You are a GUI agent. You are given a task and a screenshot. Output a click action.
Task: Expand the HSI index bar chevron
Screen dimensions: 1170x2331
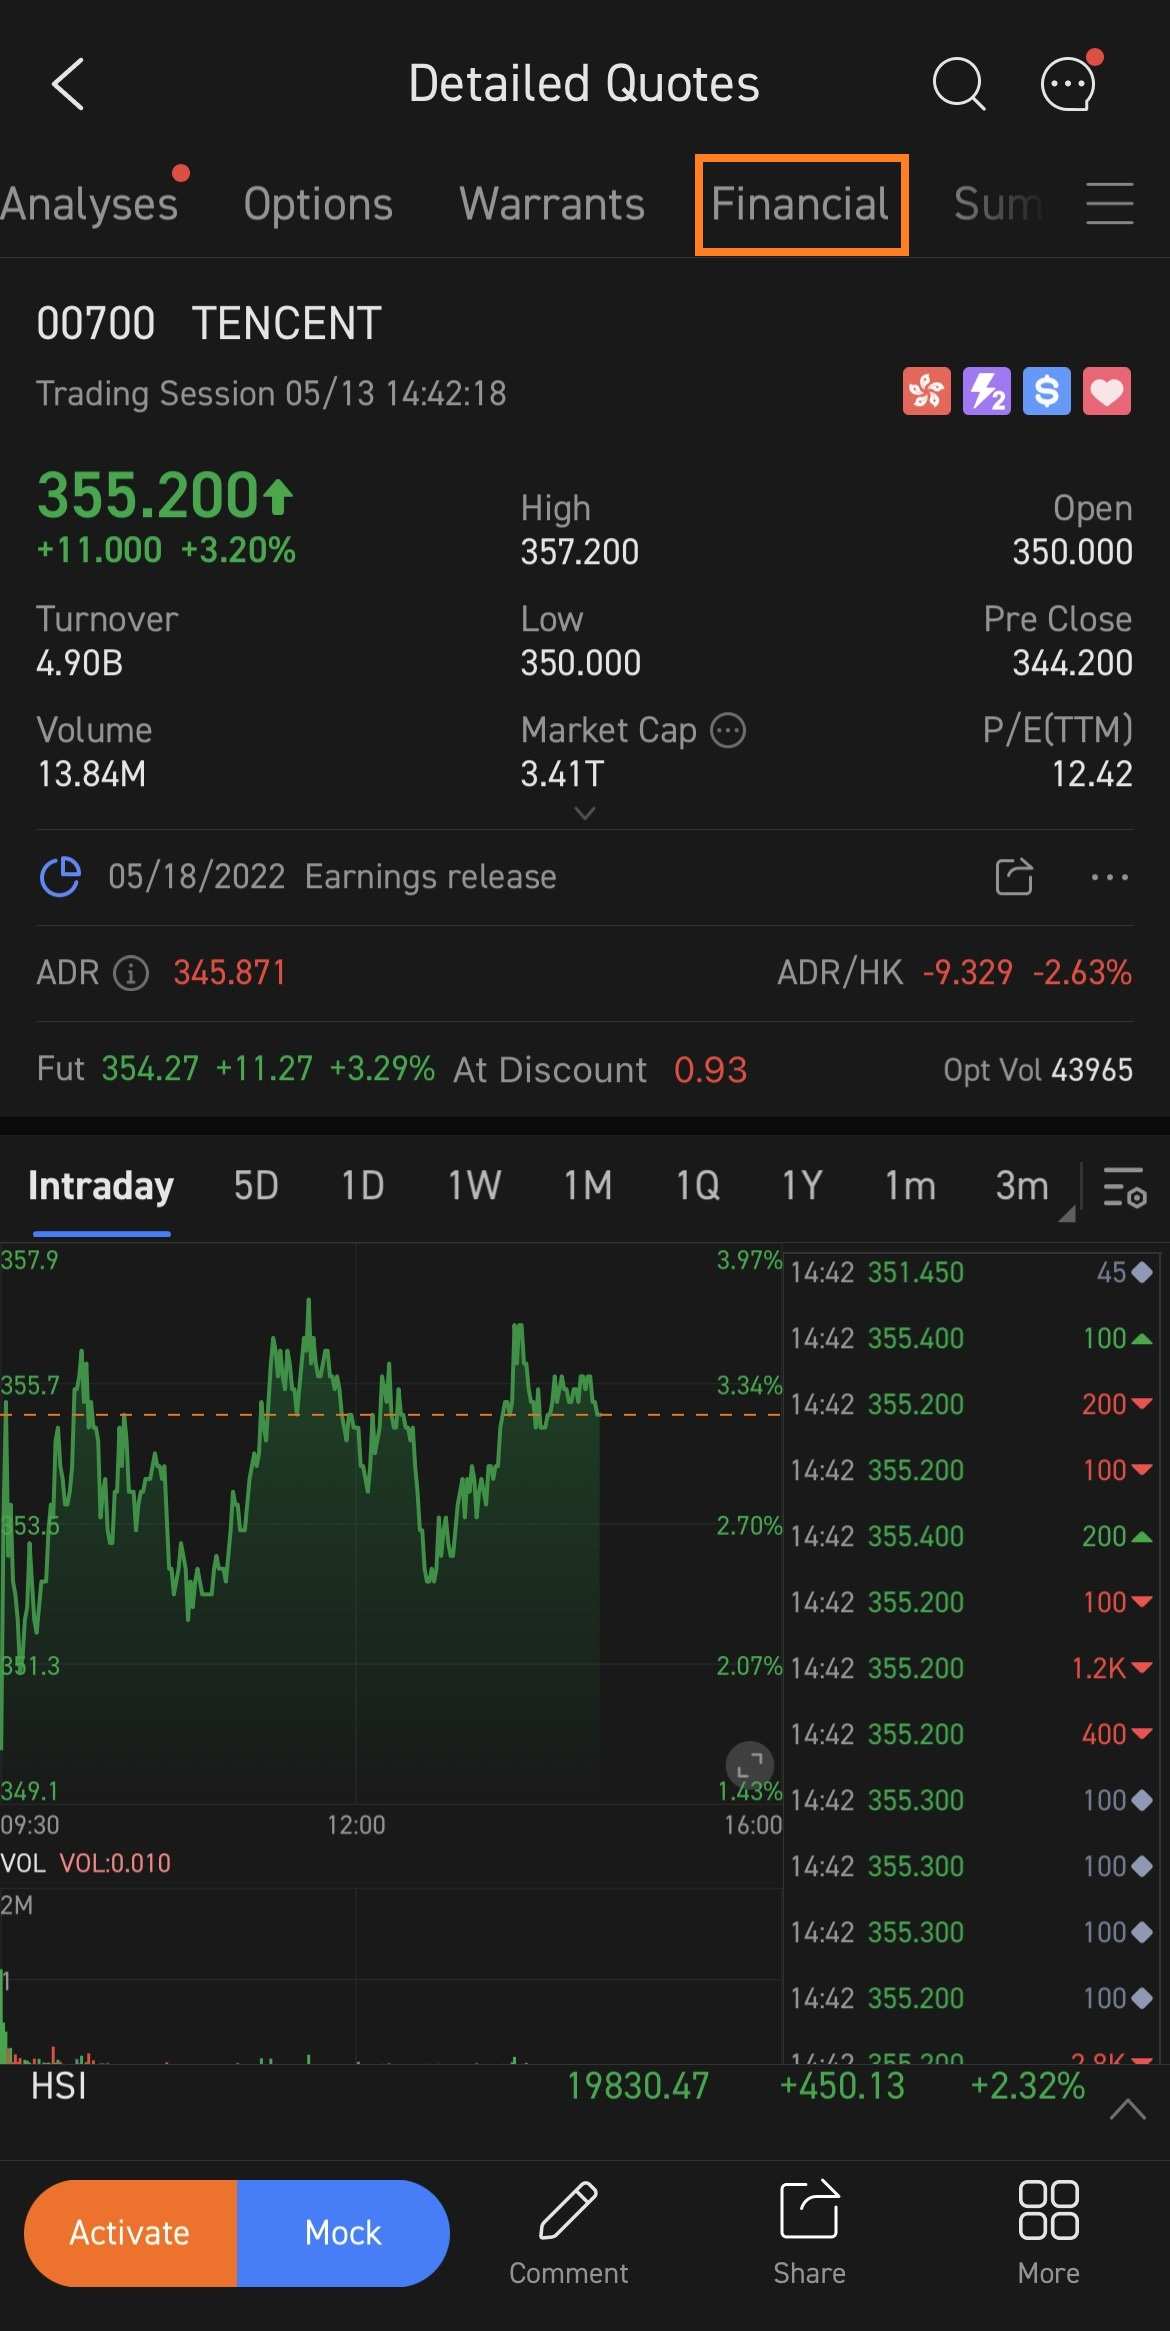1128,2110
